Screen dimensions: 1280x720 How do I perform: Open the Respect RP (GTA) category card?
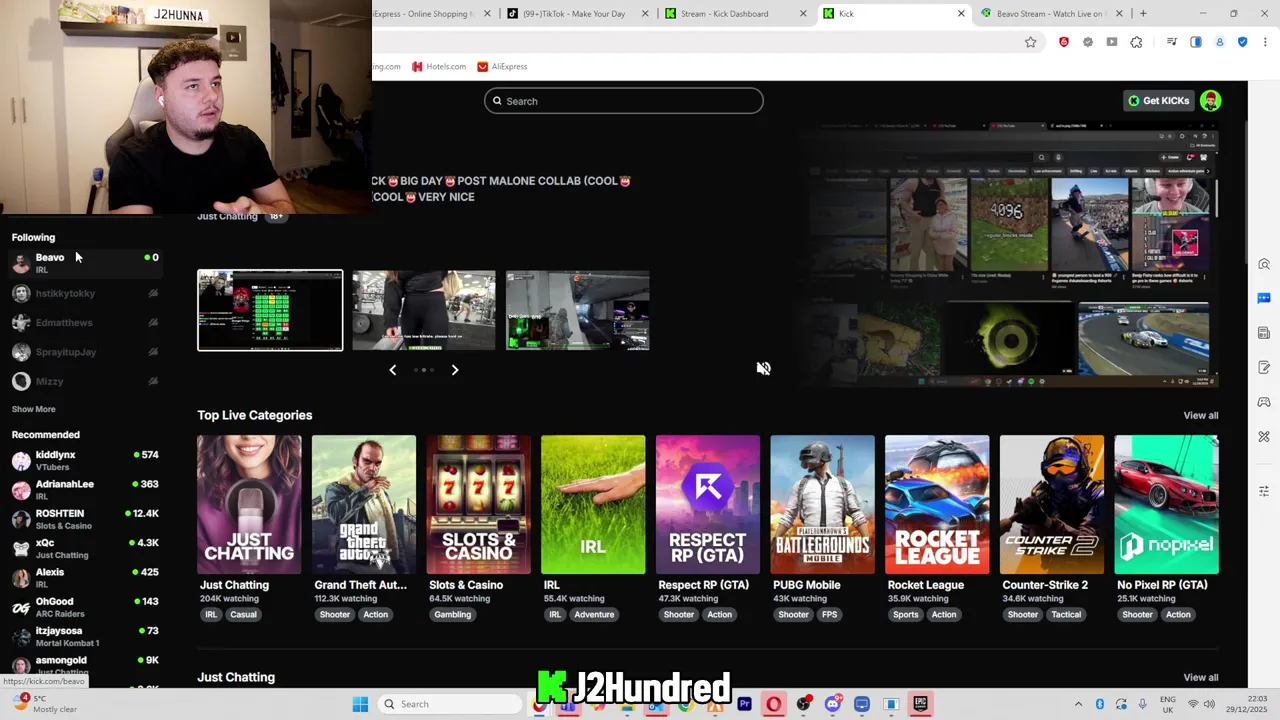pyautogui.click(x=708, y=504)
